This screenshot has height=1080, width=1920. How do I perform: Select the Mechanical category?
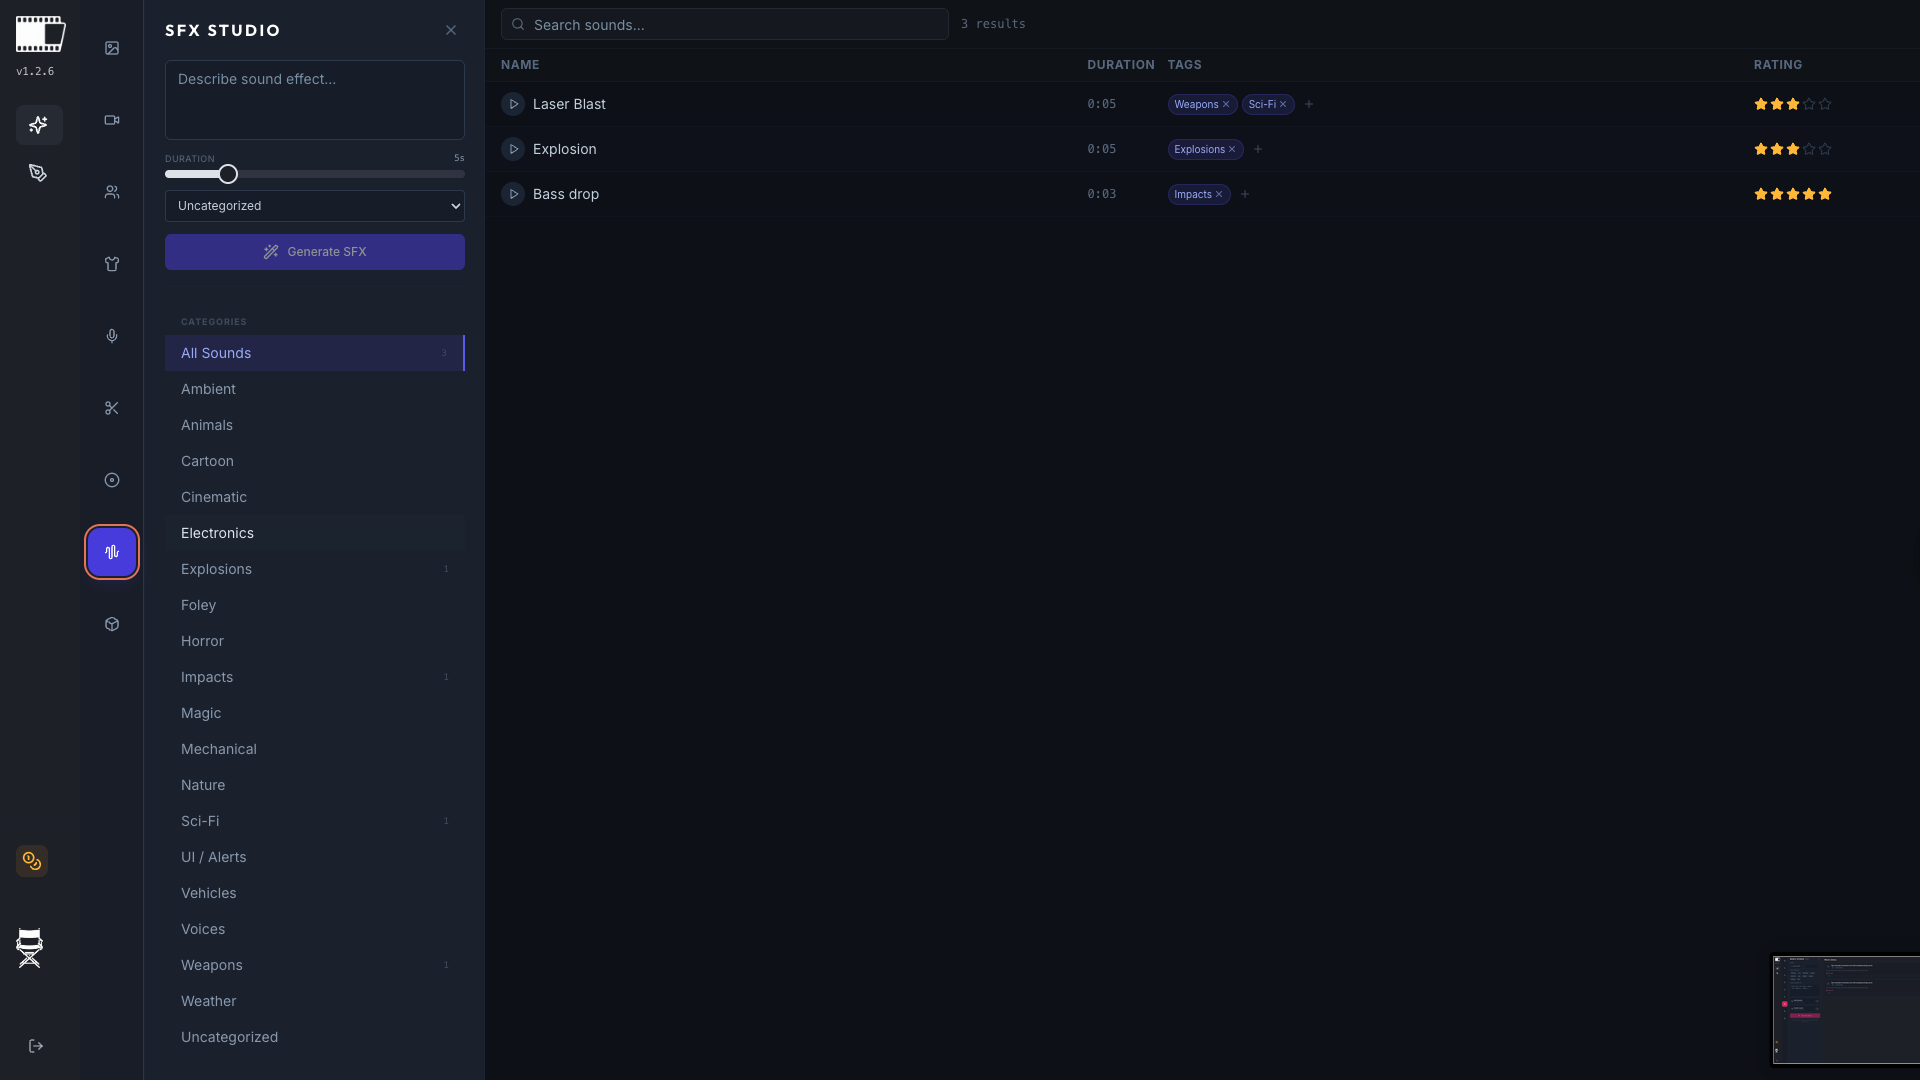pyautogui.click(x=315, y=749)
